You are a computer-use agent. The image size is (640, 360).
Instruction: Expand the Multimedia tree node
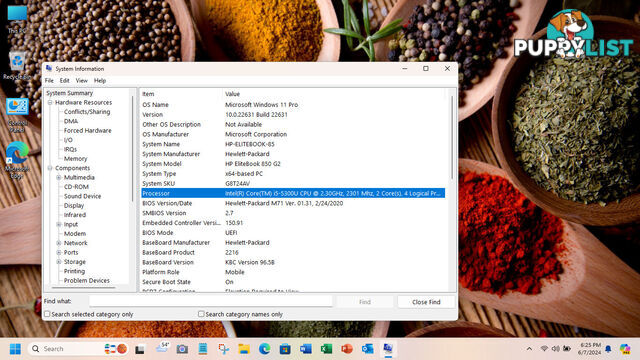point(59,178)
